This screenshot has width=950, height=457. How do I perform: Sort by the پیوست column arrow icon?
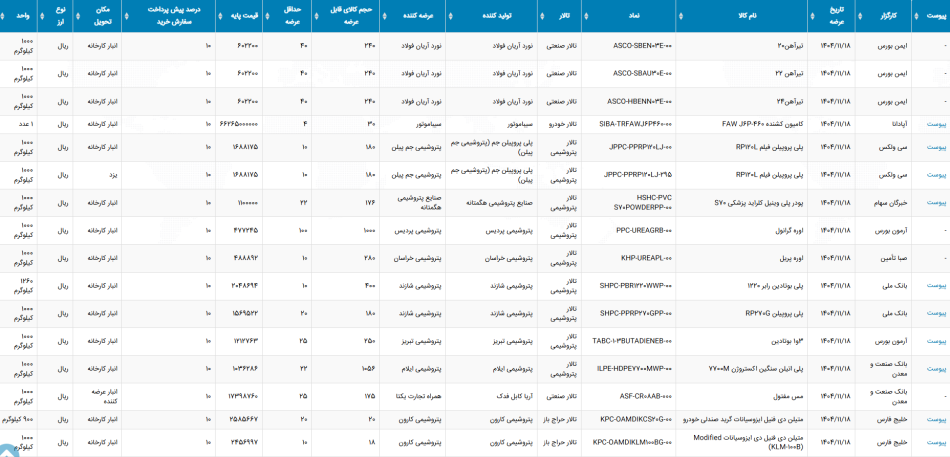[916, 16]
